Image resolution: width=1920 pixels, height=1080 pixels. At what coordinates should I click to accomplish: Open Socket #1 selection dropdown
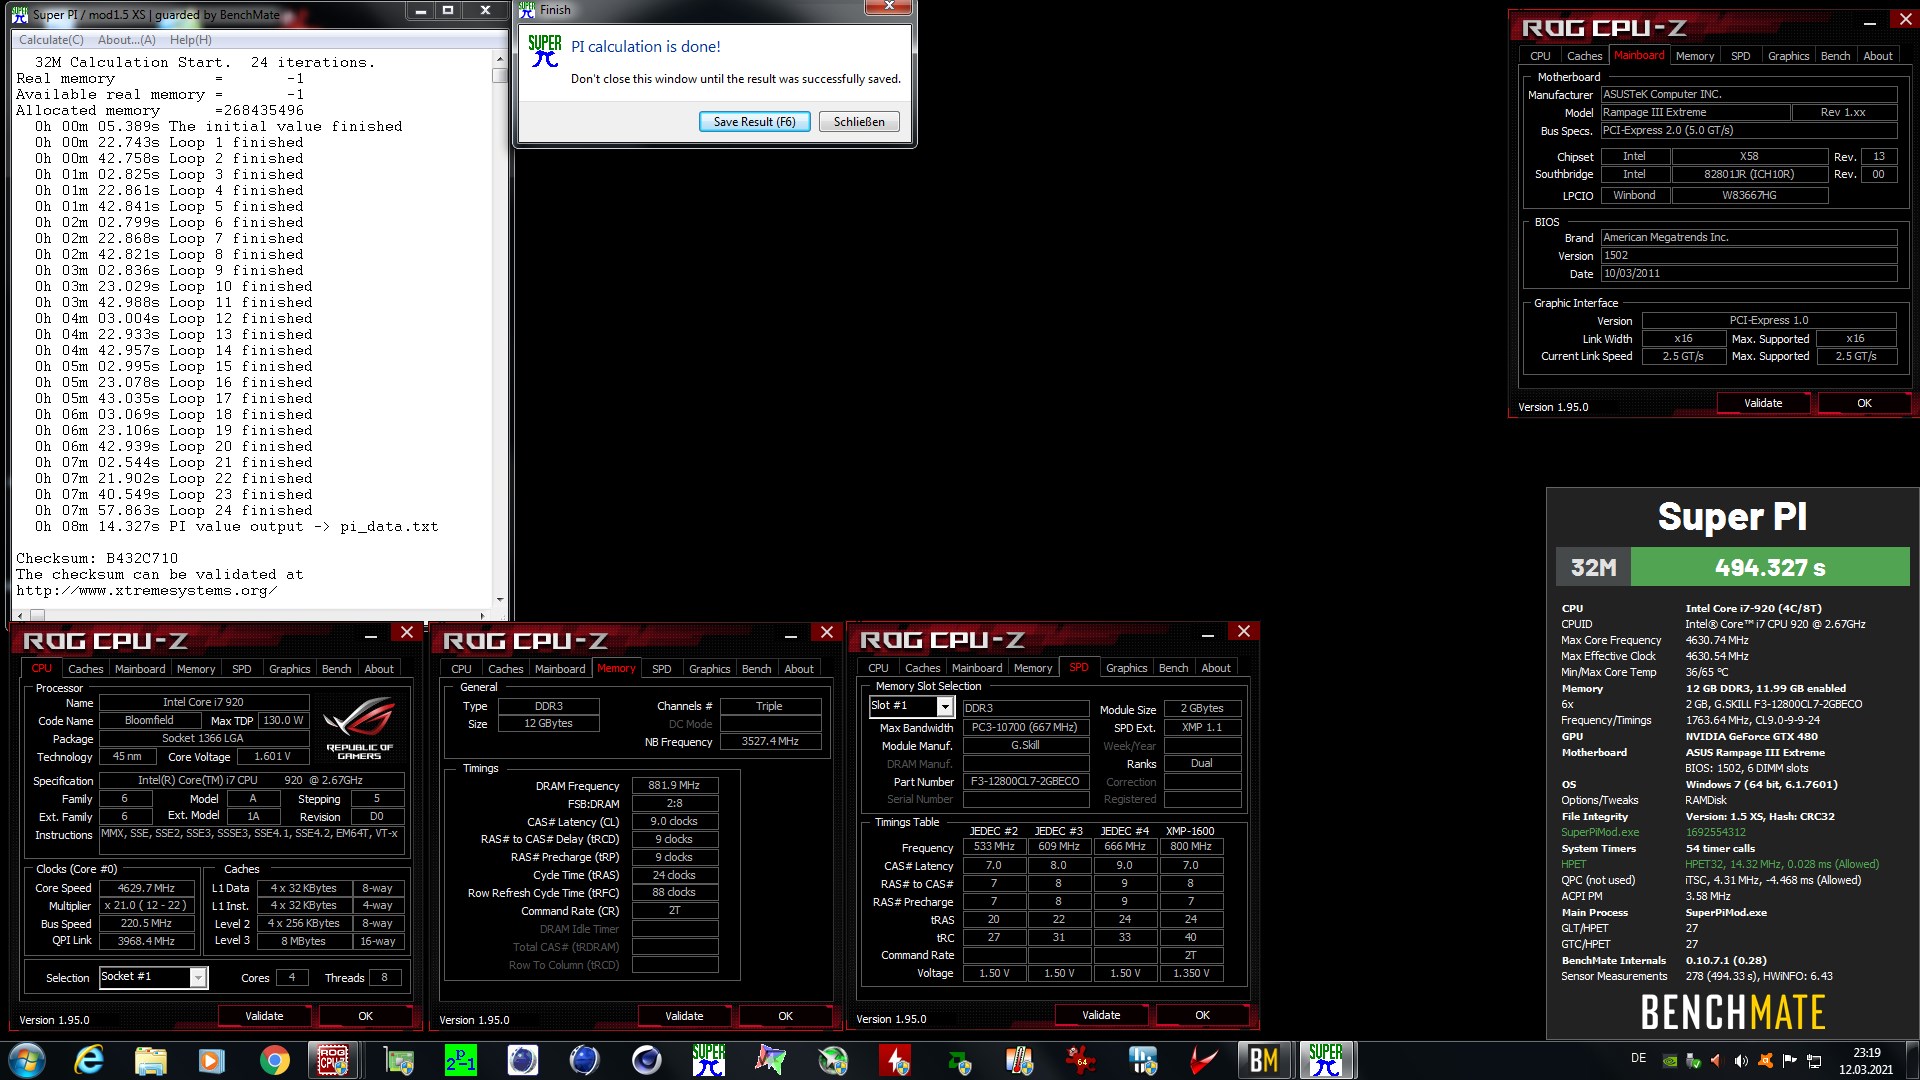[197, 977]
